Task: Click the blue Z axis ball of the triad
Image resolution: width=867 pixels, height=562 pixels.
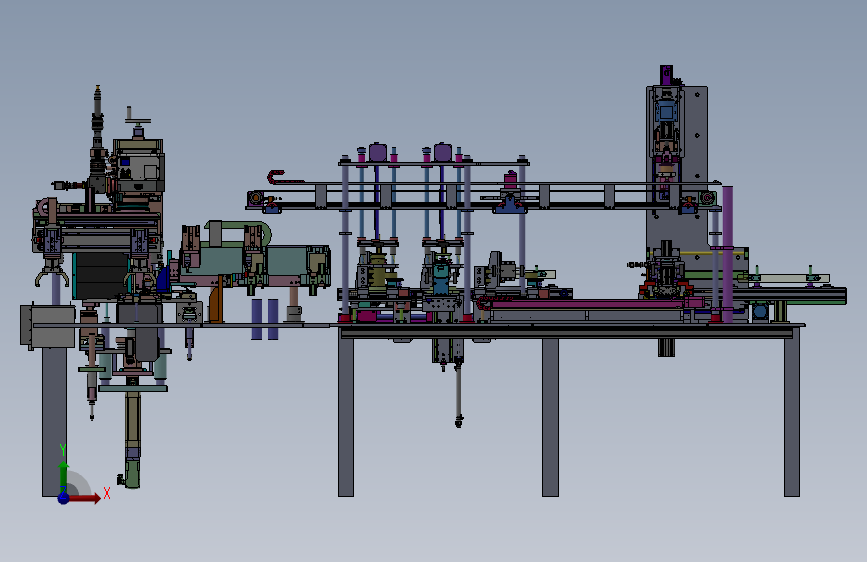Action: click(64, 498)
